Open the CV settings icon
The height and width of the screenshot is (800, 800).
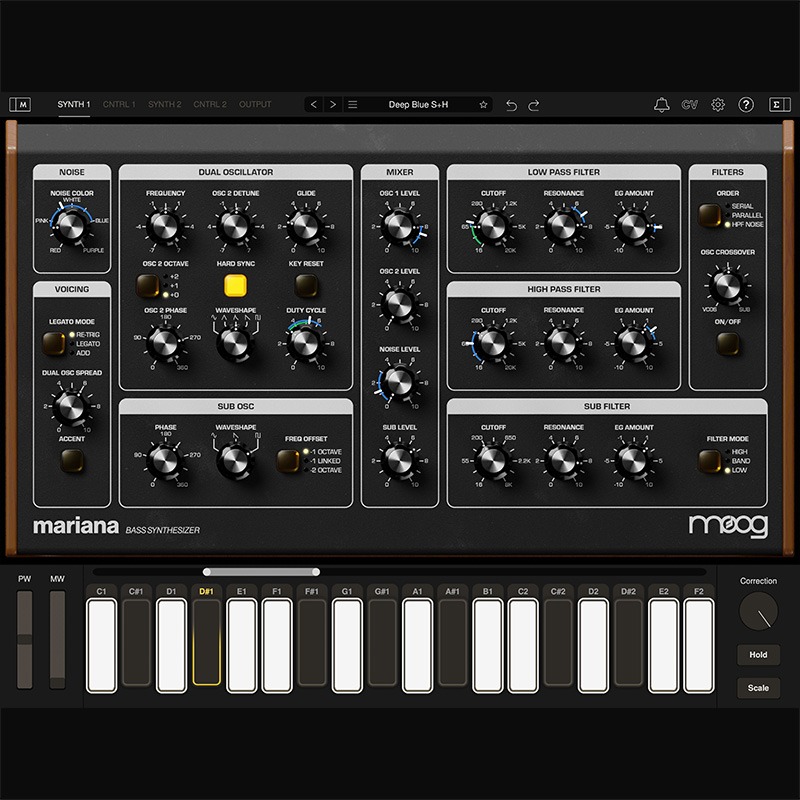click(689, 105)
